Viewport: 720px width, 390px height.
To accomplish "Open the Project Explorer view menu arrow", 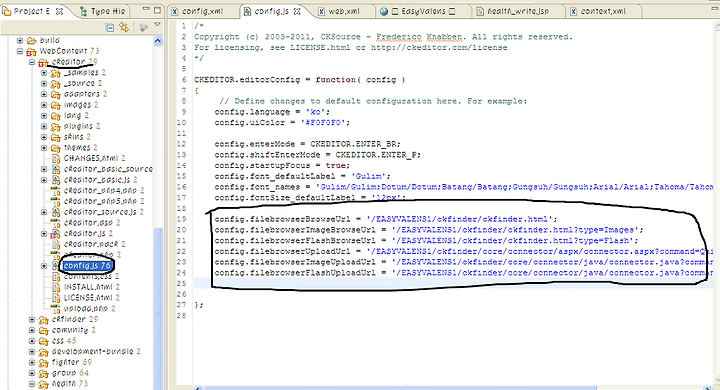I will (x=158, y=25).
